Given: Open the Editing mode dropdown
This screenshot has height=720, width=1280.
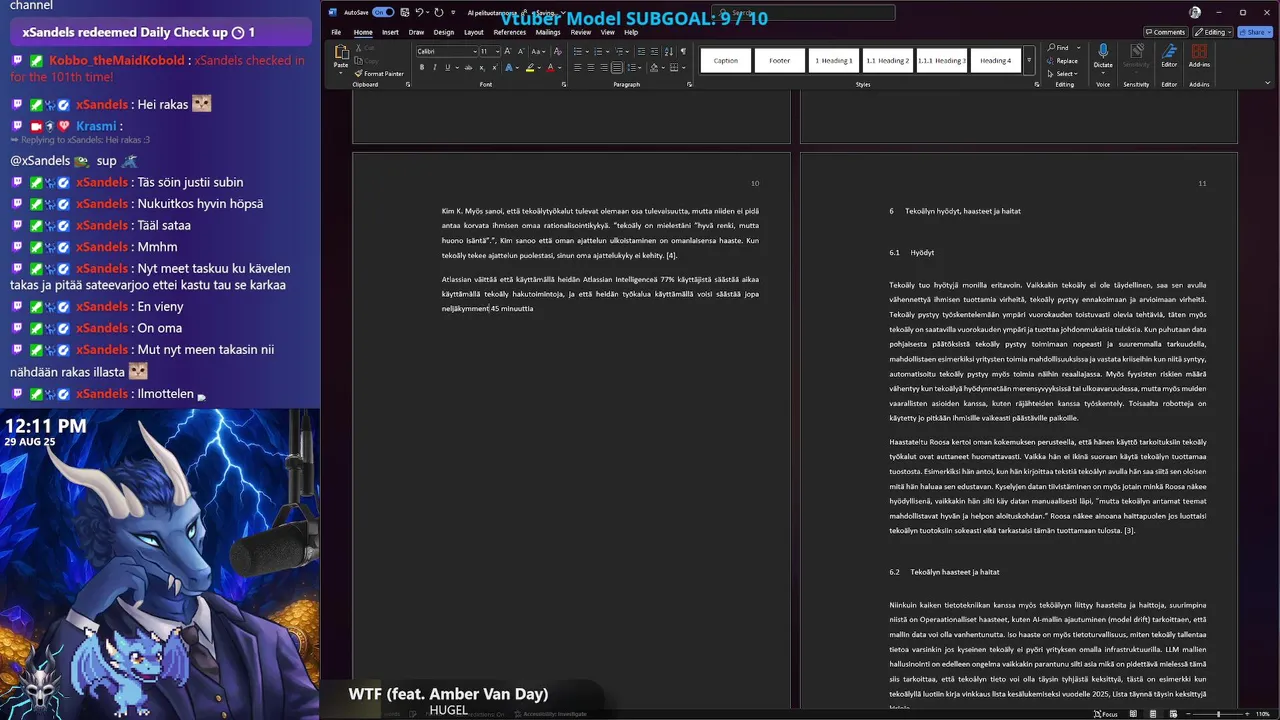Looking at the screenshot, I should click(x=1215, y=32).
